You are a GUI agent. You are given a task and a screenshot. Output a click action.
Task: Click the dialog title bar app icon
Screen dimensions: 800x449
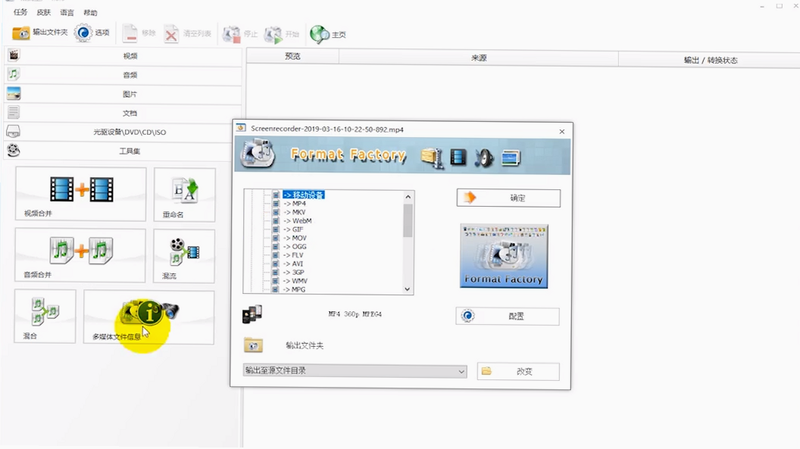[x=241, y=128]
